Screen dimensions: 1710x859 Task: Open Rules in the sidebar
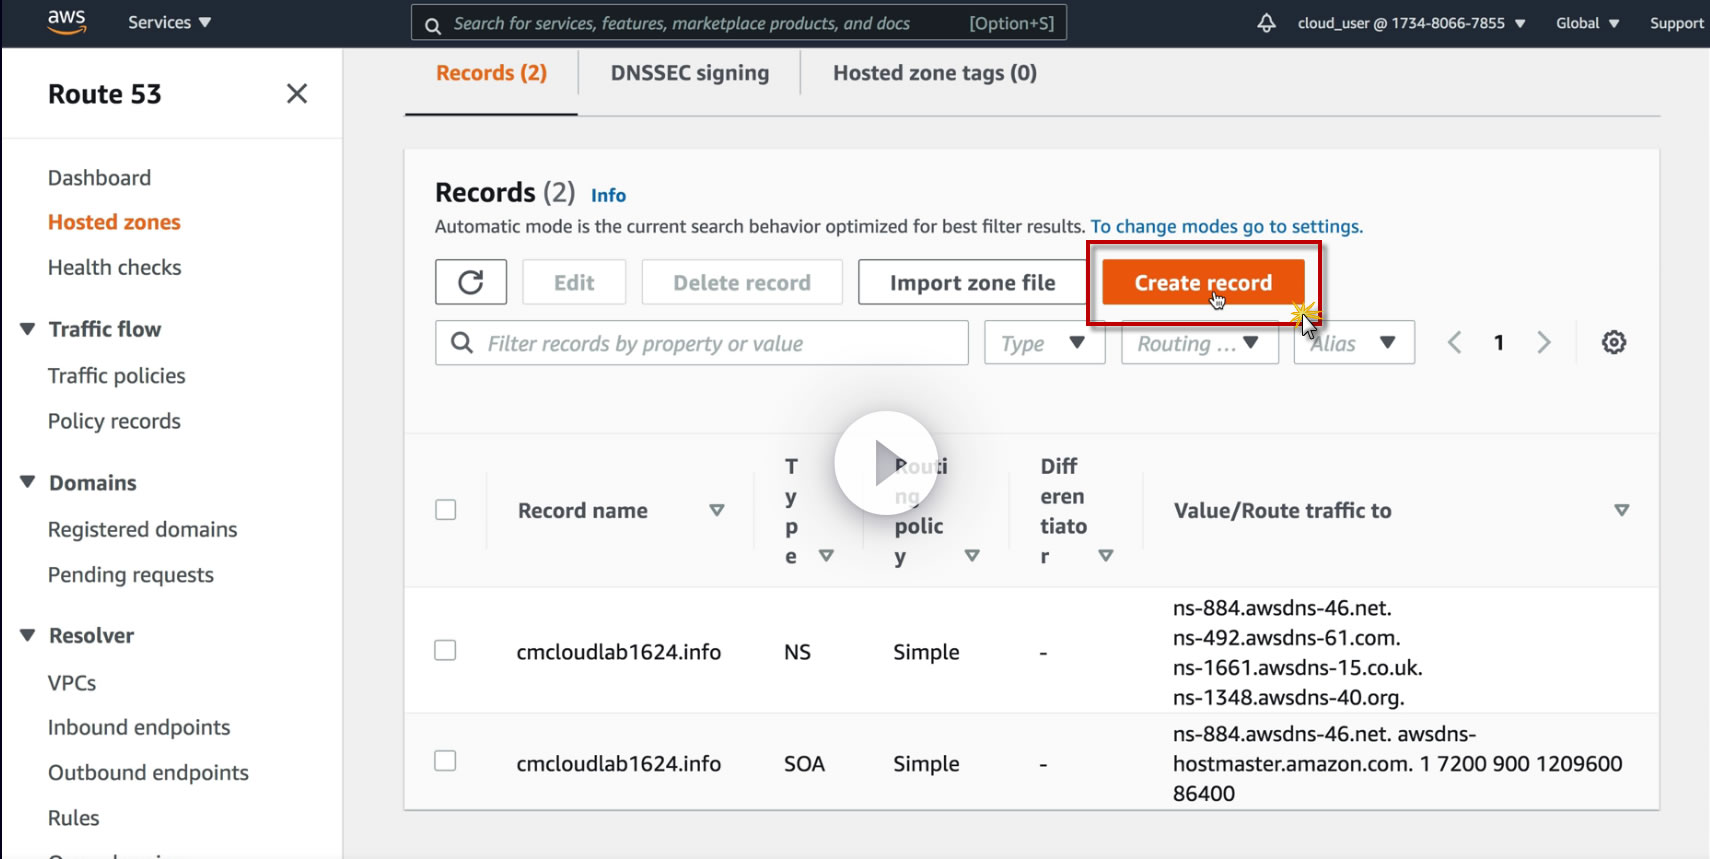point(74,818)
